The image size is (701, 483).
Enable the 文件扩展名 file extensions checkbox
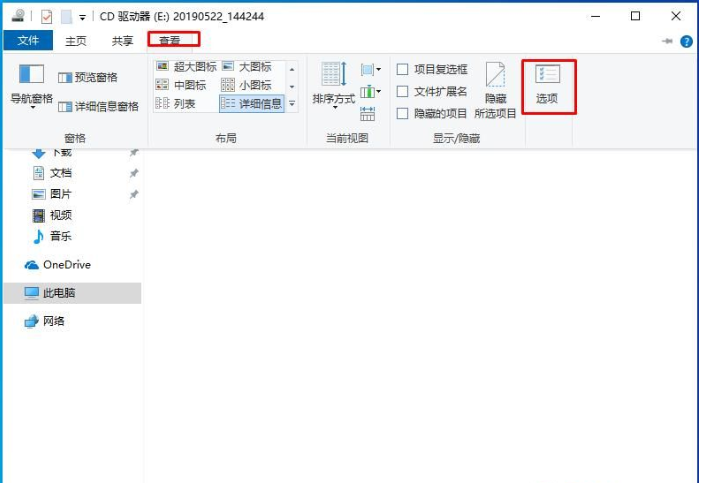click(403, 91)
